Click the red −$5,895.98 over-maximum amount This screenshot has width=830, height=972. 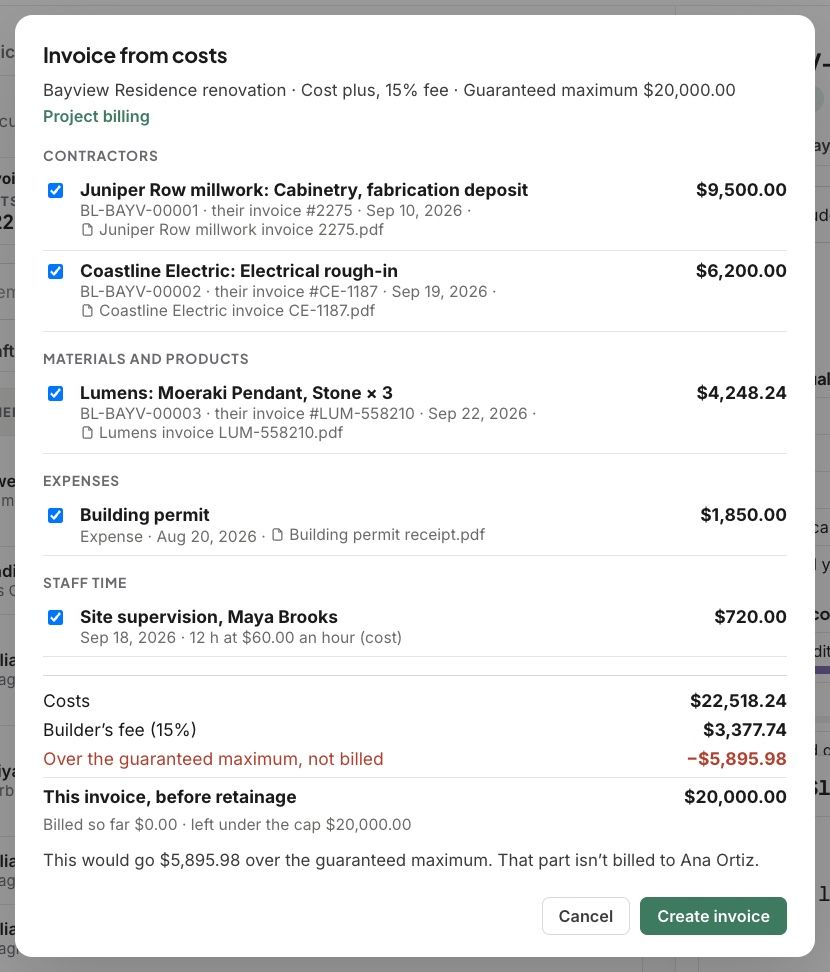click(x=736, y=759)
